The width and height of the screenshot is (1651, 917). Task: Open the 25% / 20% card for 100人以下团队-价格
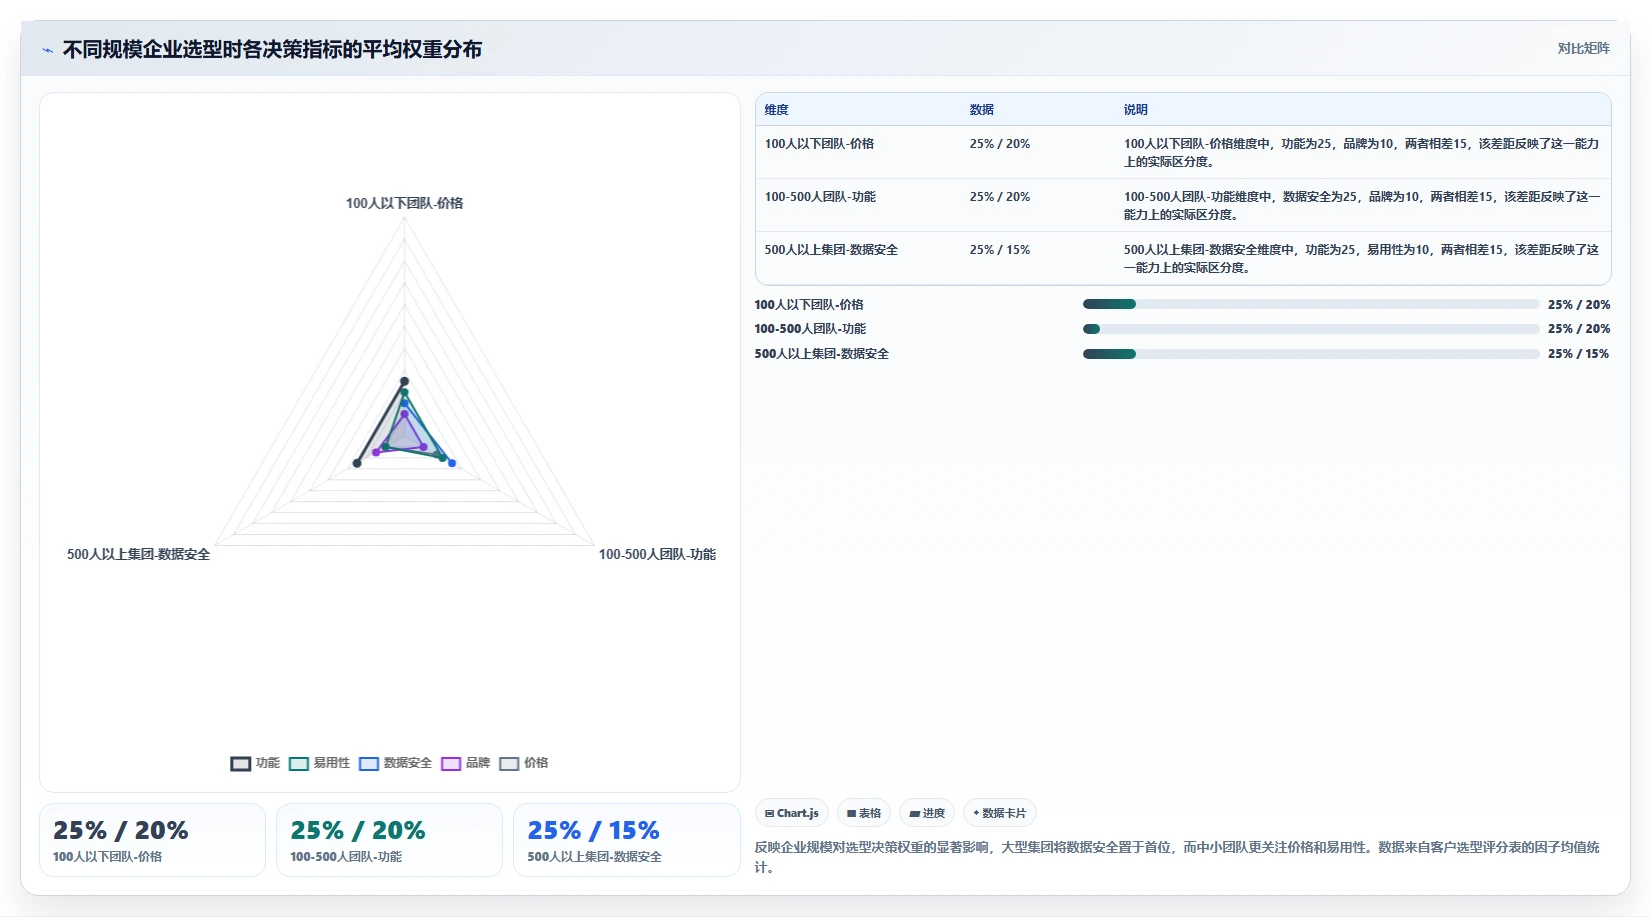(152, 840)
